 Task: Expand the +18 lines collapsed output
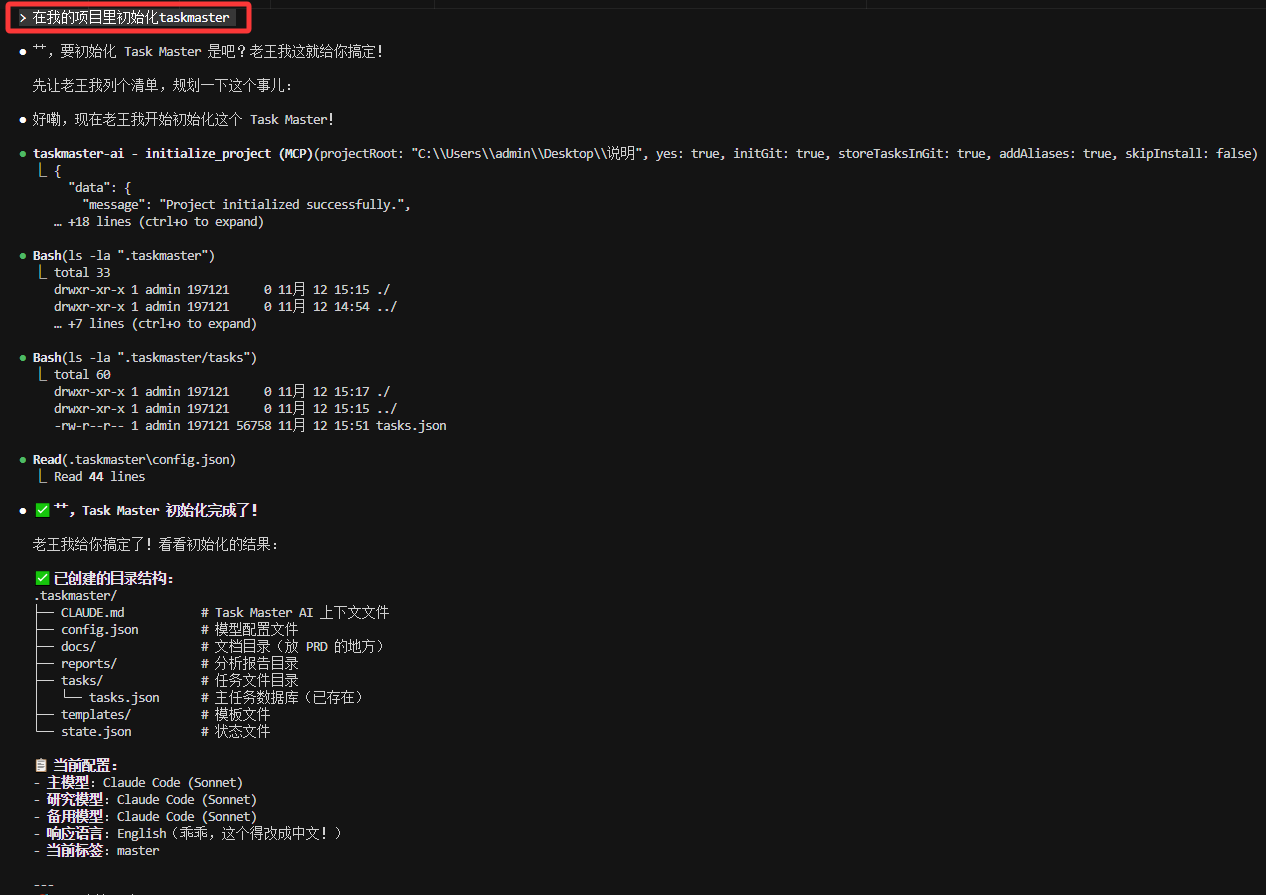(159, 221)
